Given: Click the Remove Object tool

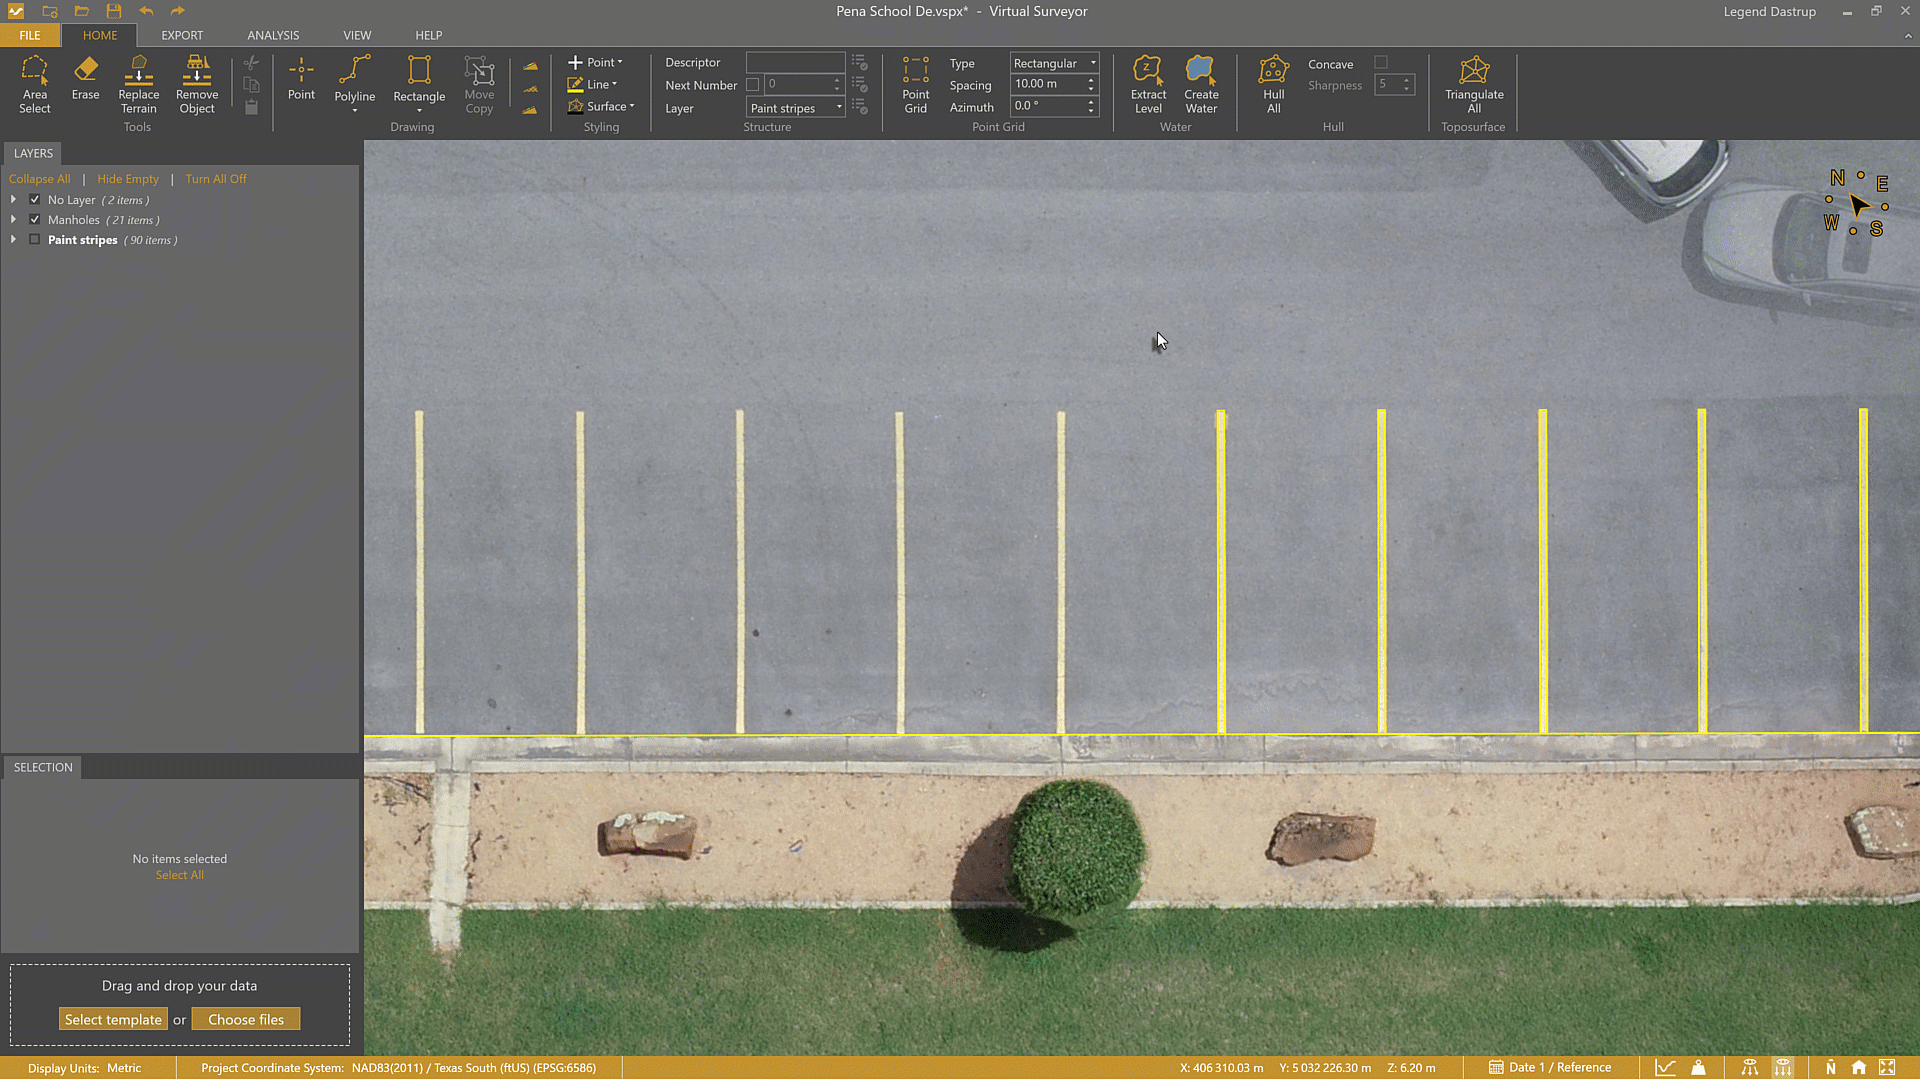Looking at the screenshot, I should (196, 85).
